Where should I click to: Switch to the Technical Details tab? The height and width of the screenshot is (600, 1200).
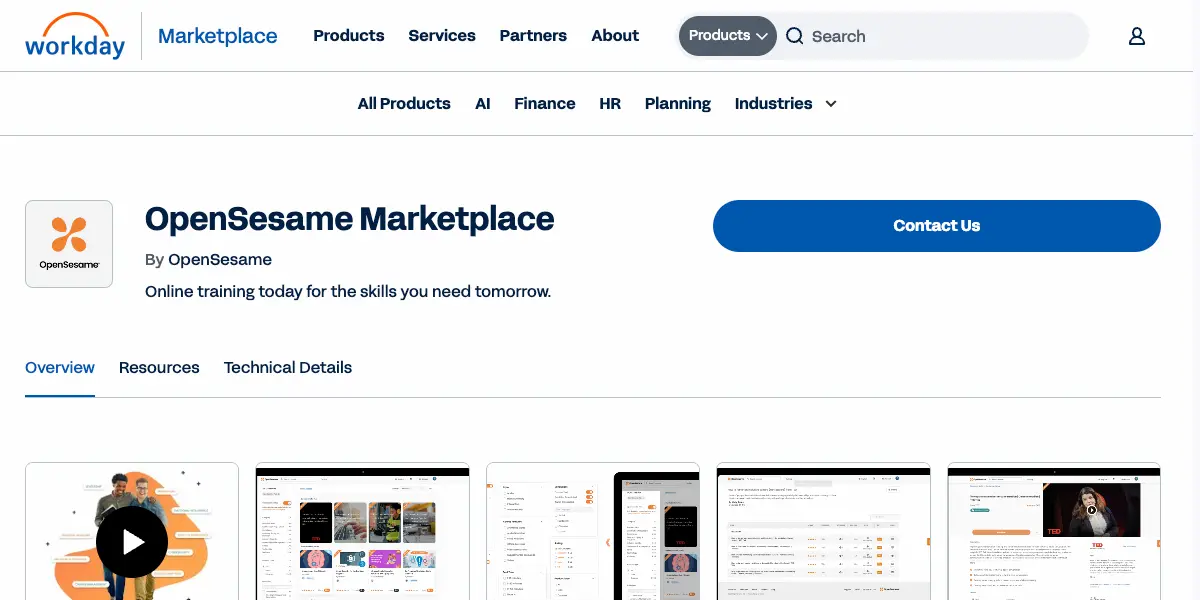pos(288,367)
